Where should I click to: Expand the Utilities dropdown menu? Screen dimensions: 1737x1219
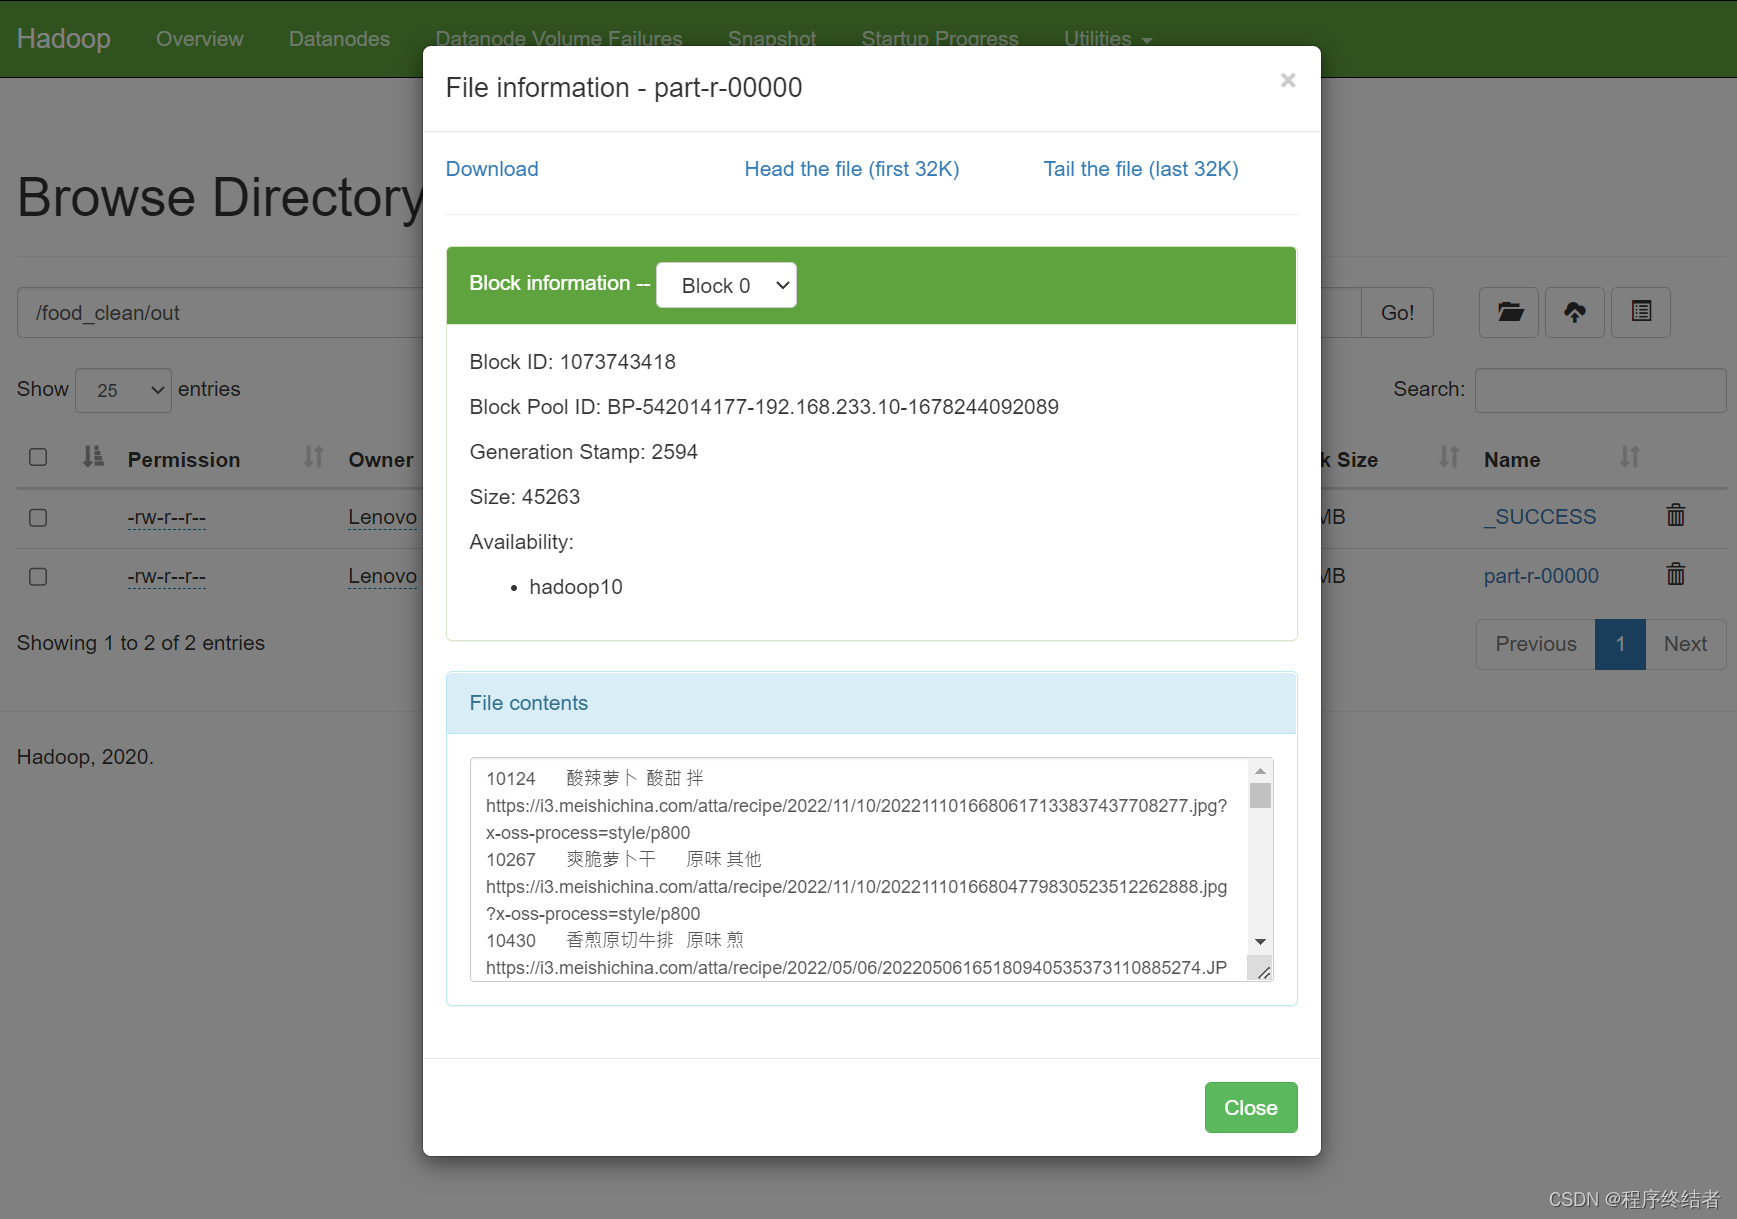click(1108, 39)
